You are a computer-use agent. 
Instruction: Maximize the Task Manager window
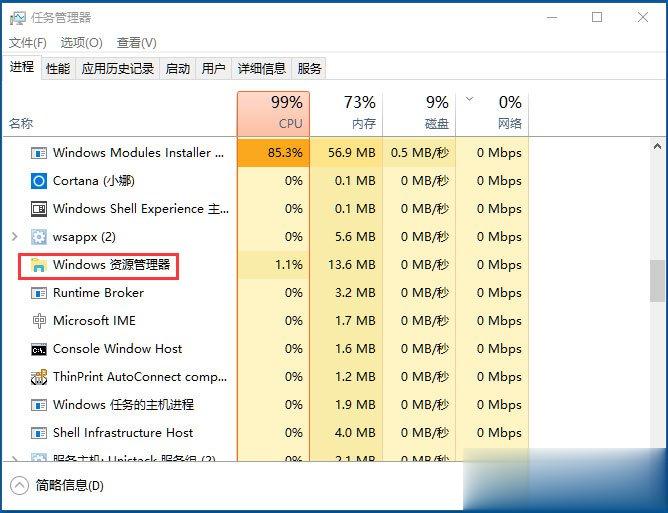[x=597, y=17]
